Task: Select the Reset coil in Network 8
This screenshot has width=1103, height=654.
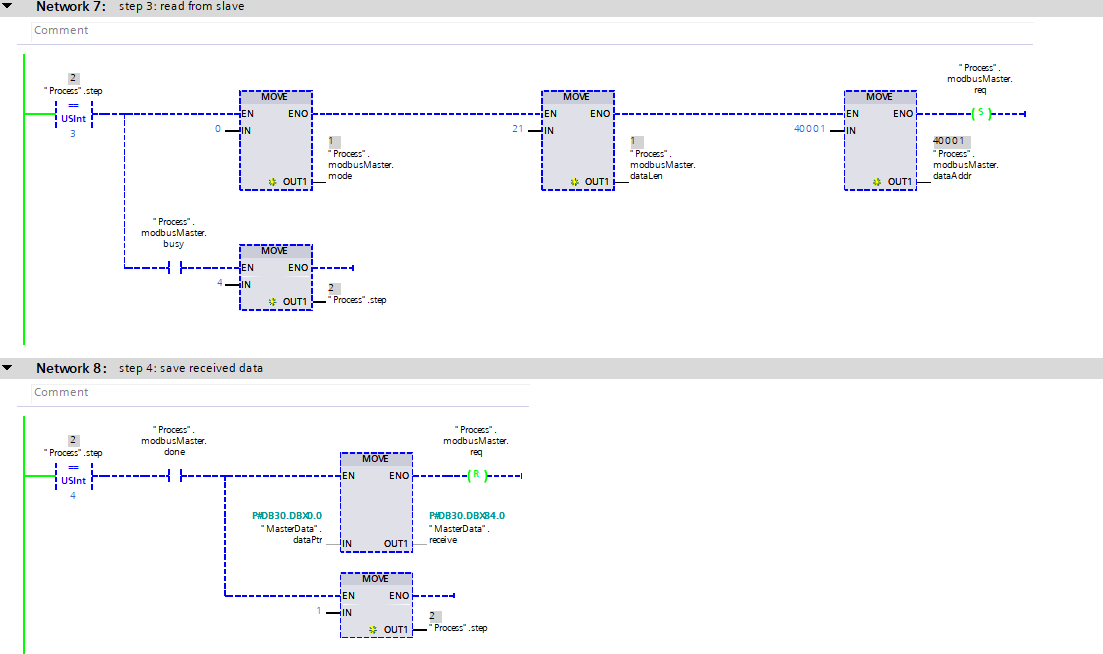Action: pyautogui.click(x=477, y=476)
